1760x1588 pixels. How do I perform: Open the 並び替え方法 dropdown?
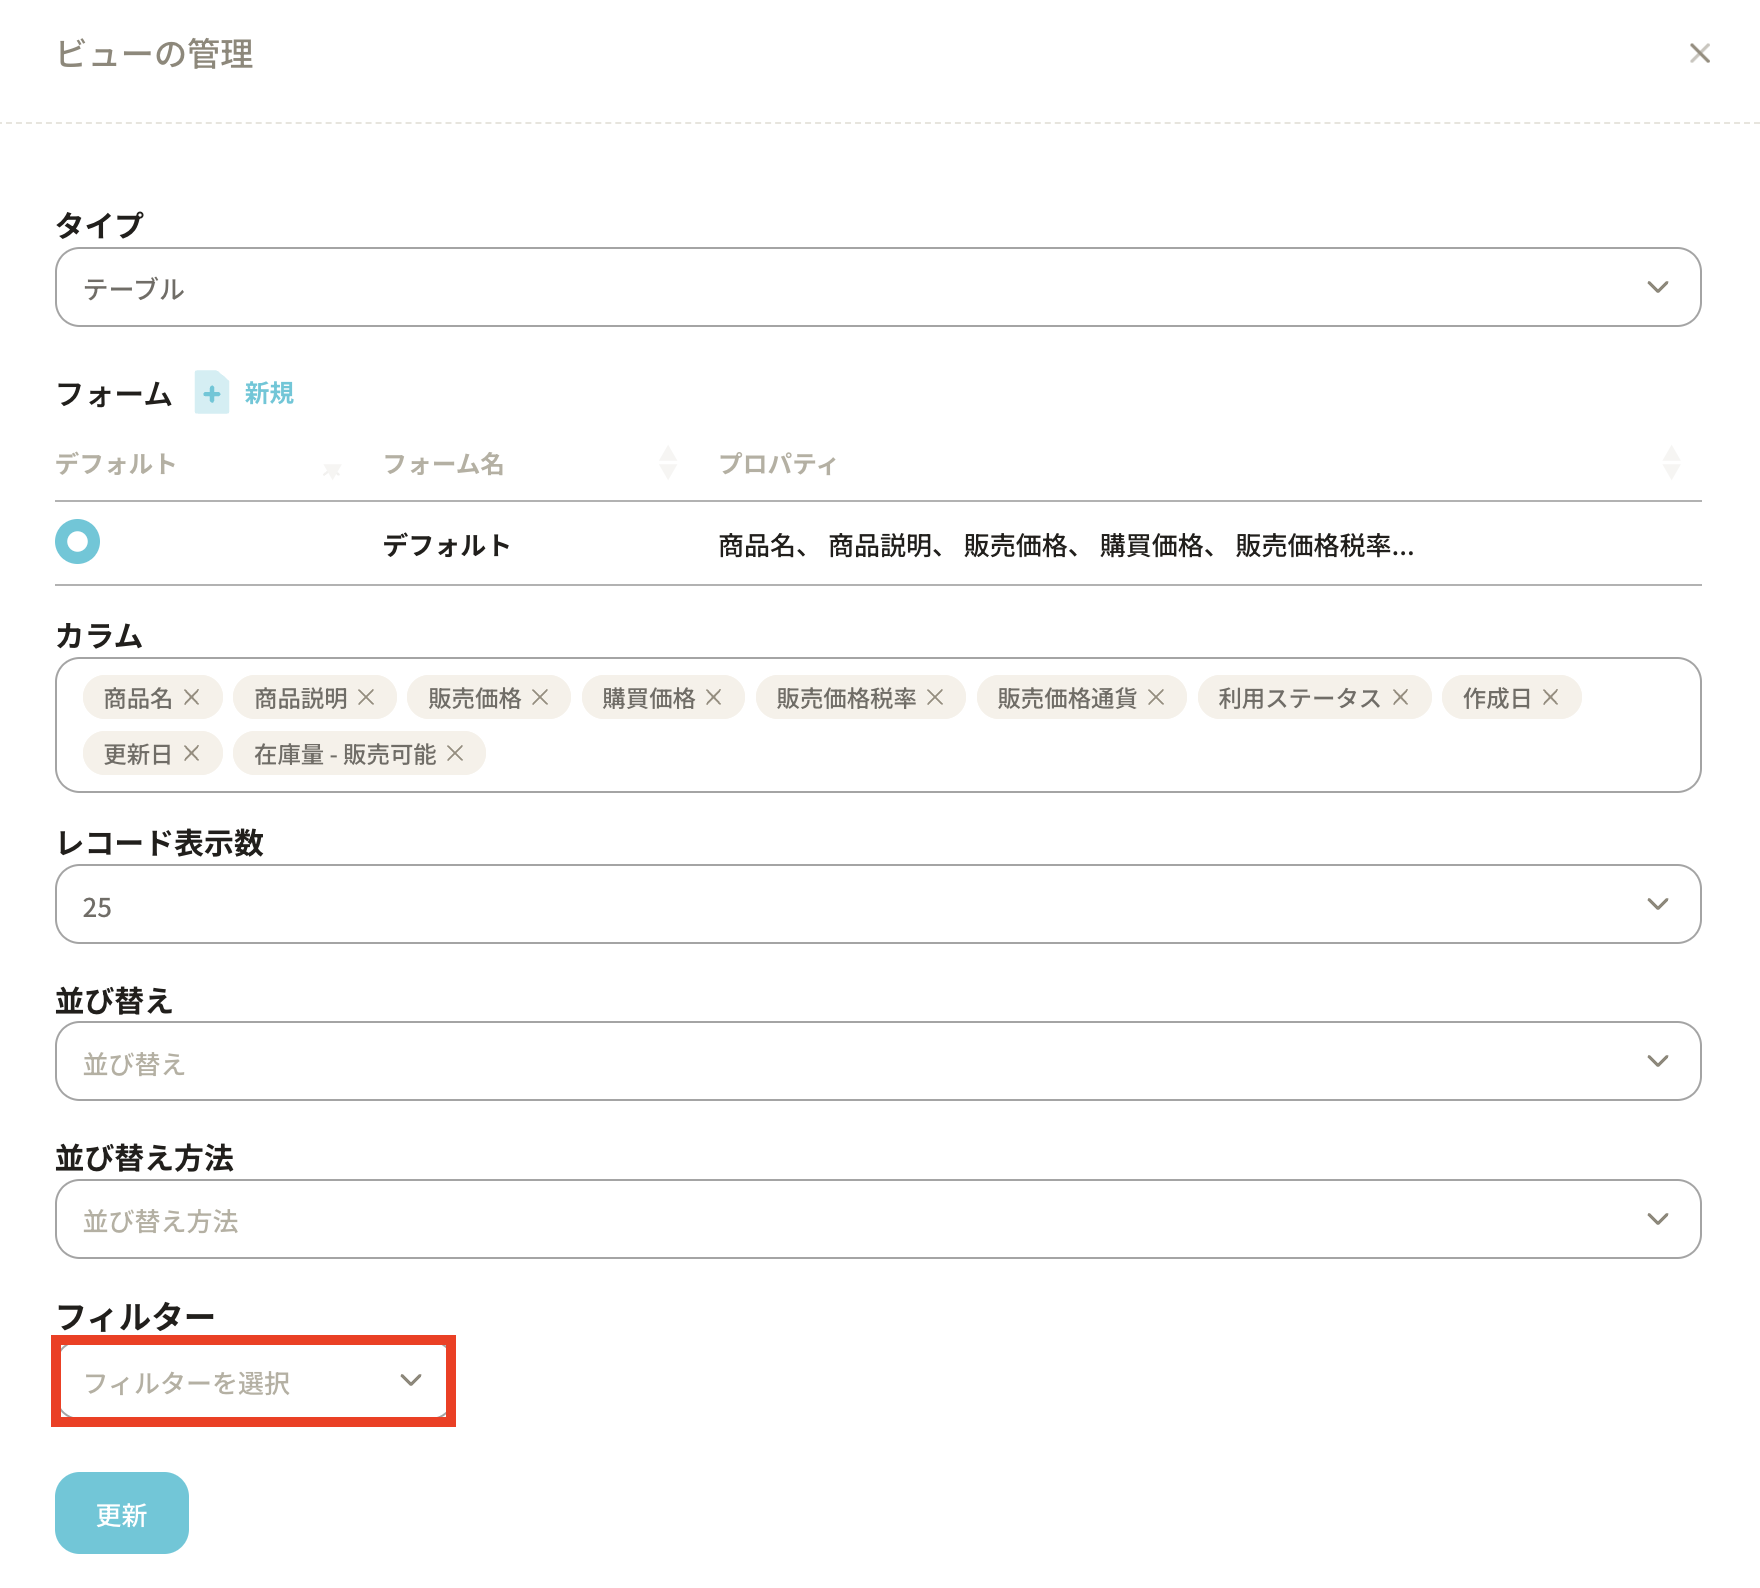coord(877,1219)
